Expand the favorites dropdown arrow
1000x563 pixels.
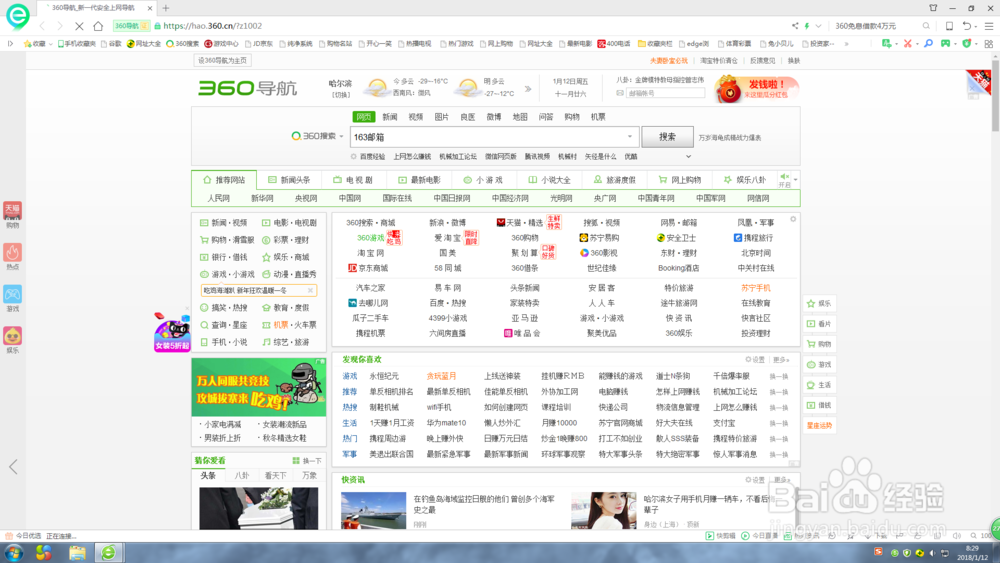click(50, 44)
